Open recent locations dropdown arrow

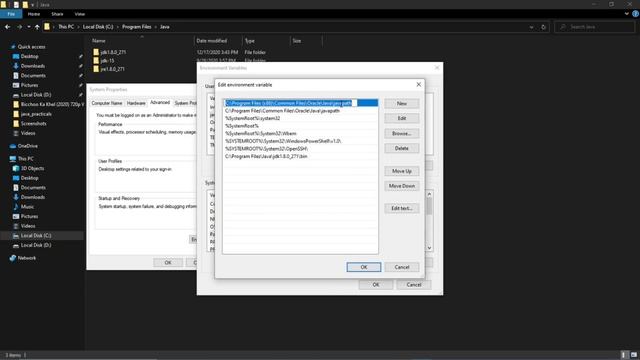coord(29,27)
